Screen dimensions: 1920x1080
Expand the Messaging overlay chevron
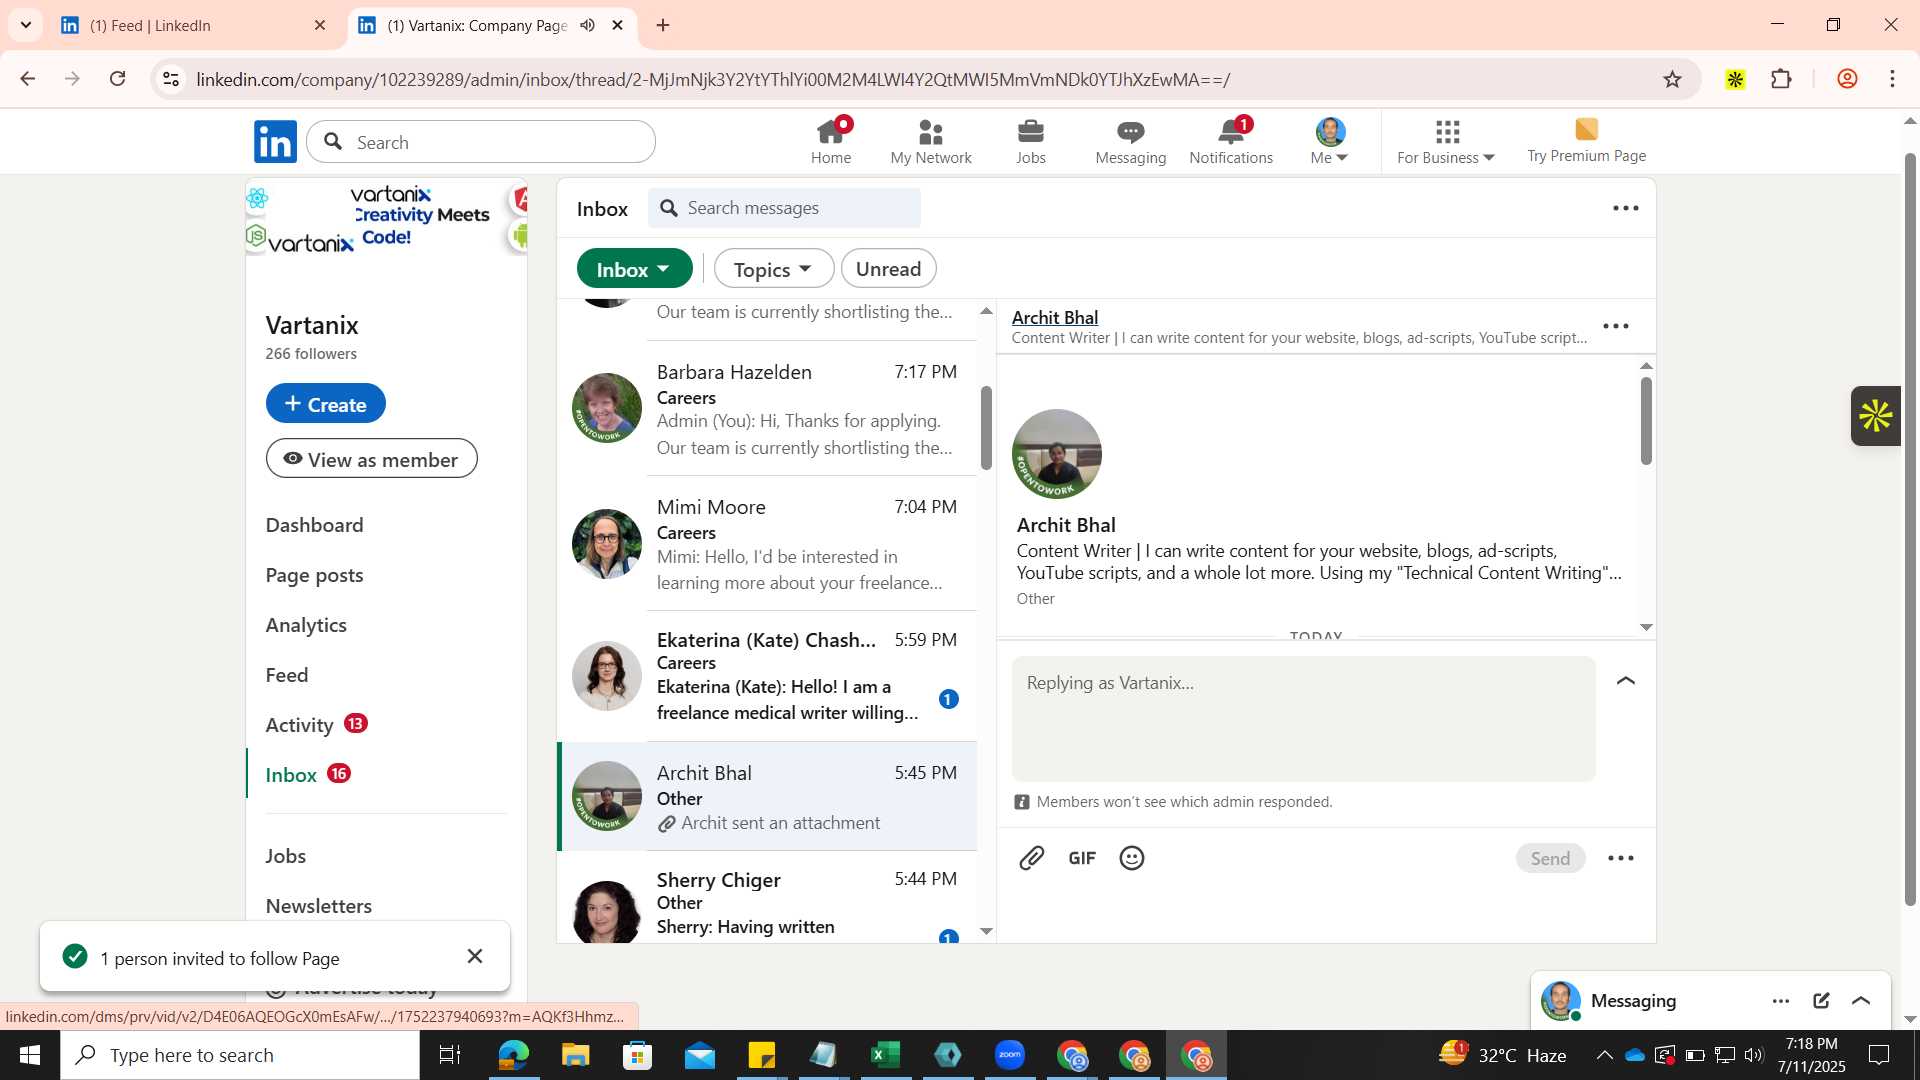pyautogui.click(x=1861, y=1000)
